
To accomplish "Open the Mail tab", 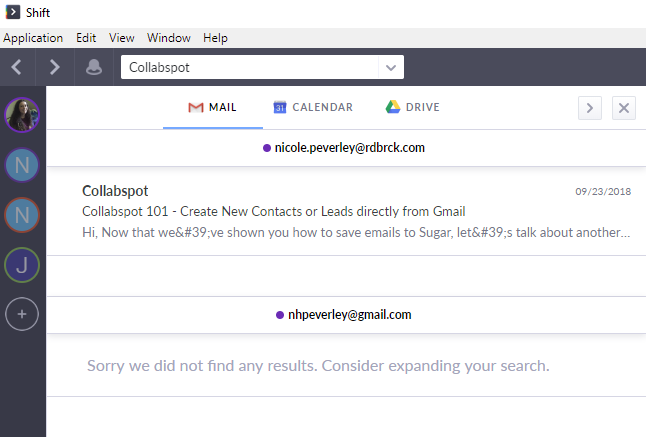I will (213, 107).
